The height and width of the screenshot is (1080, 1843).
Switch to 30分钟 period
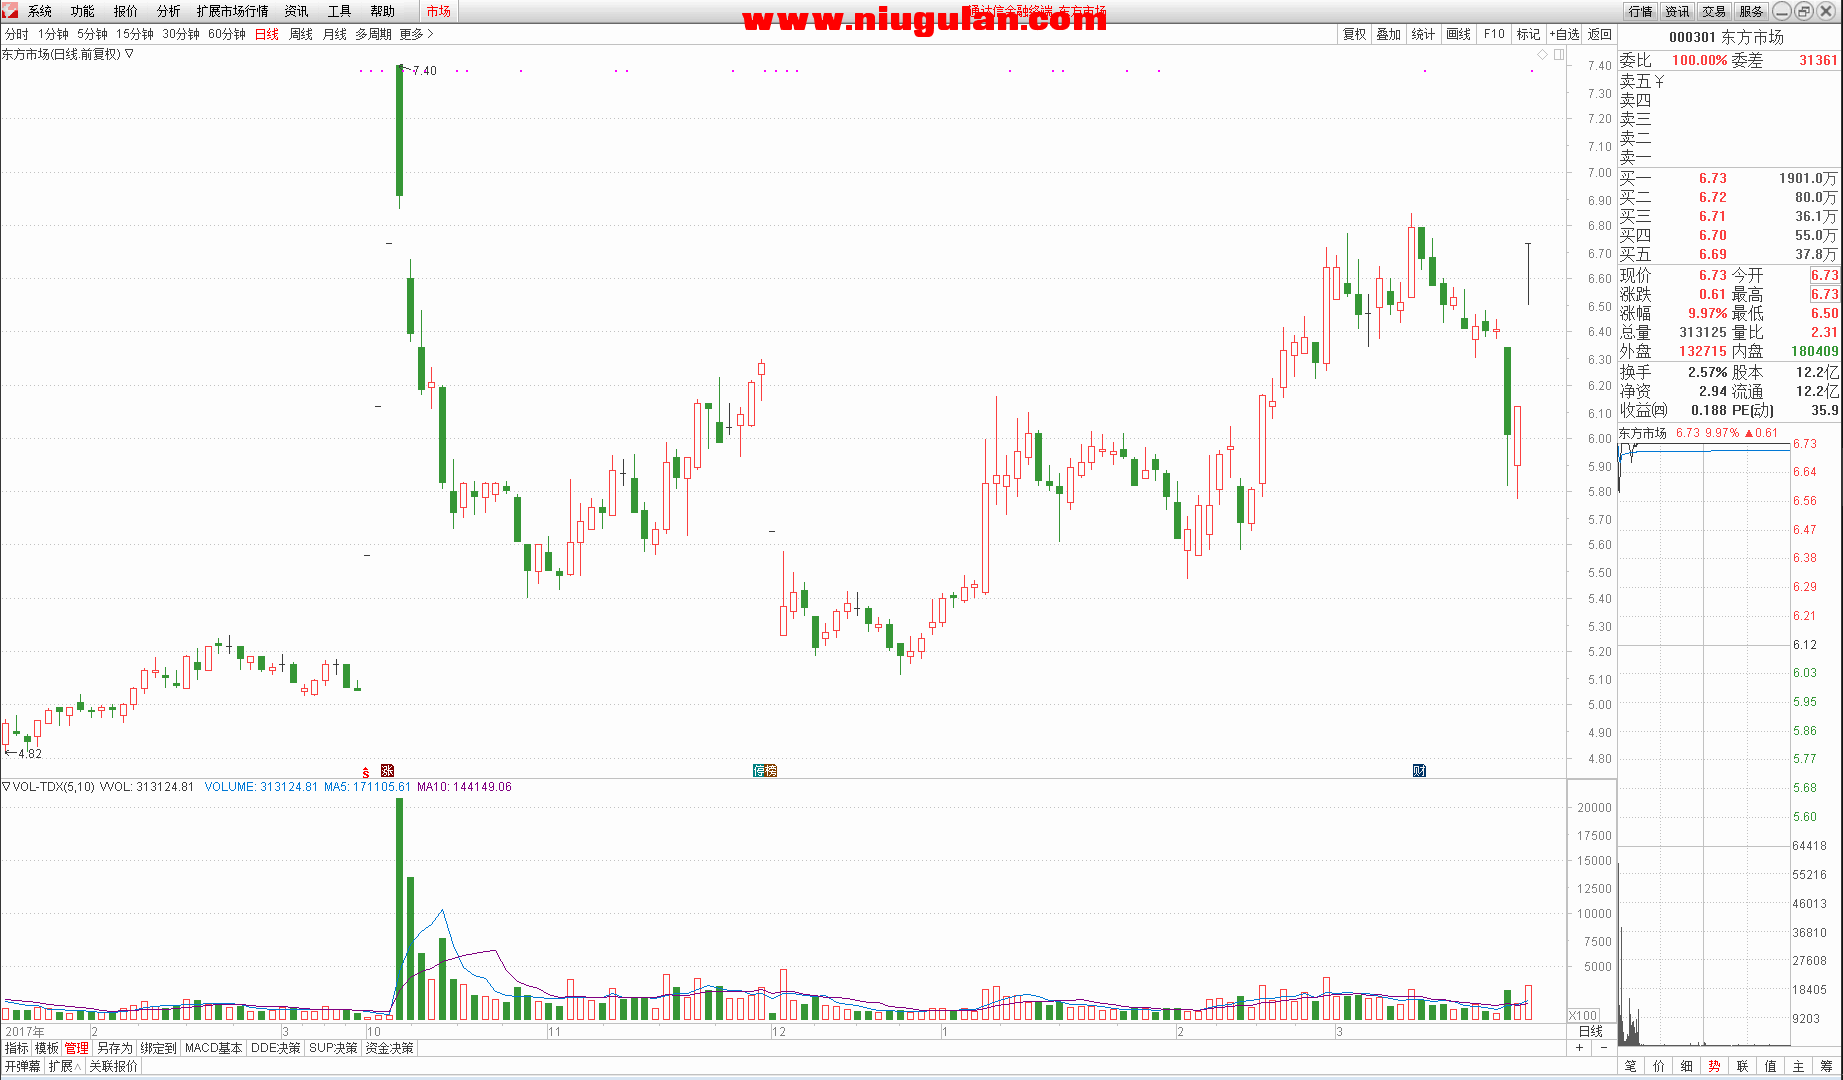click(181, 34)
